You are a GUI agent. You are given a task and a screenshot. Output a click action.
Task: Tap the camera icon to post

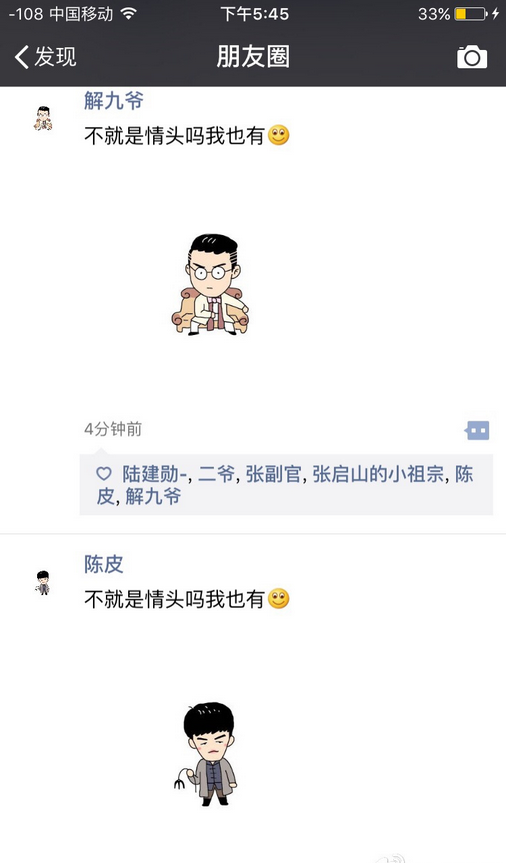coord(471,57)
